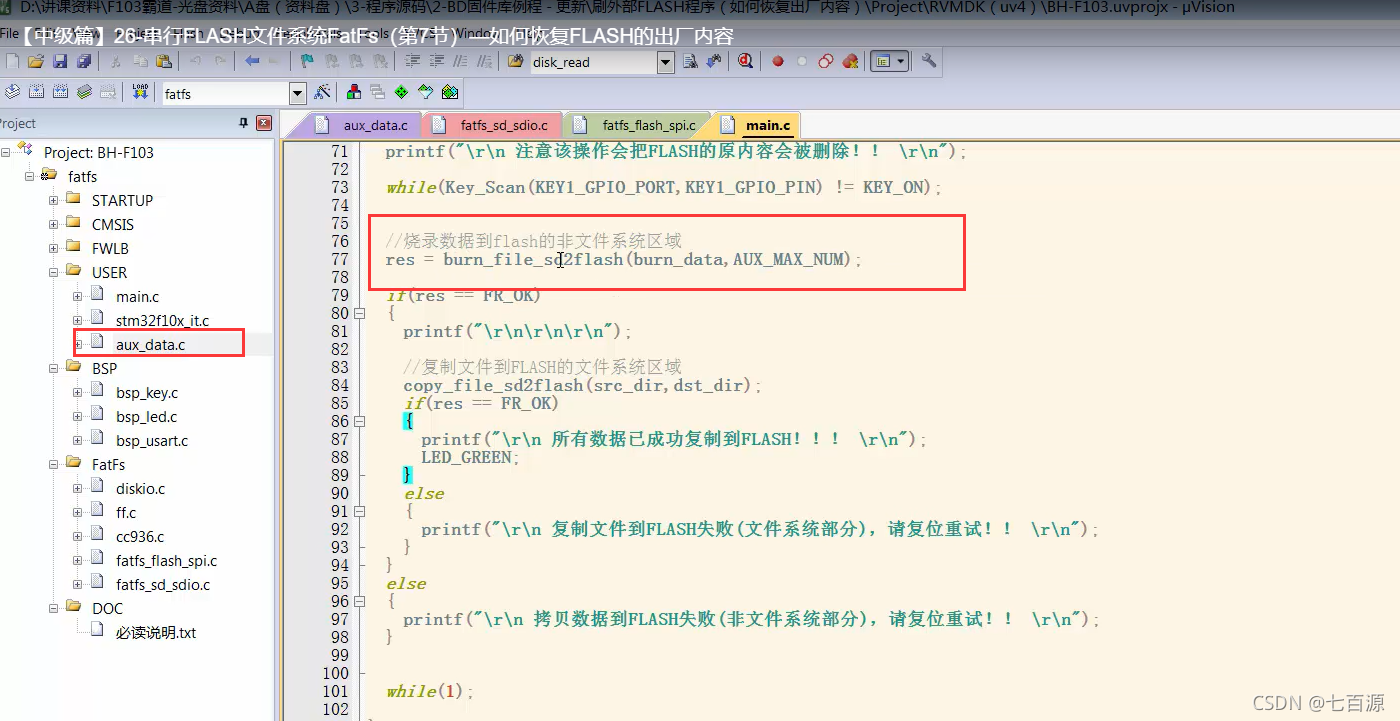
Task: Open Manage Multi-Project Workspace icon
Action: [377, 93]
